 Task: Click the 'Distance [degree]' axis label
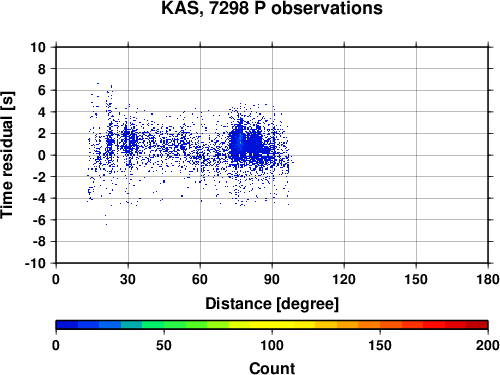(x=272, y=304)
